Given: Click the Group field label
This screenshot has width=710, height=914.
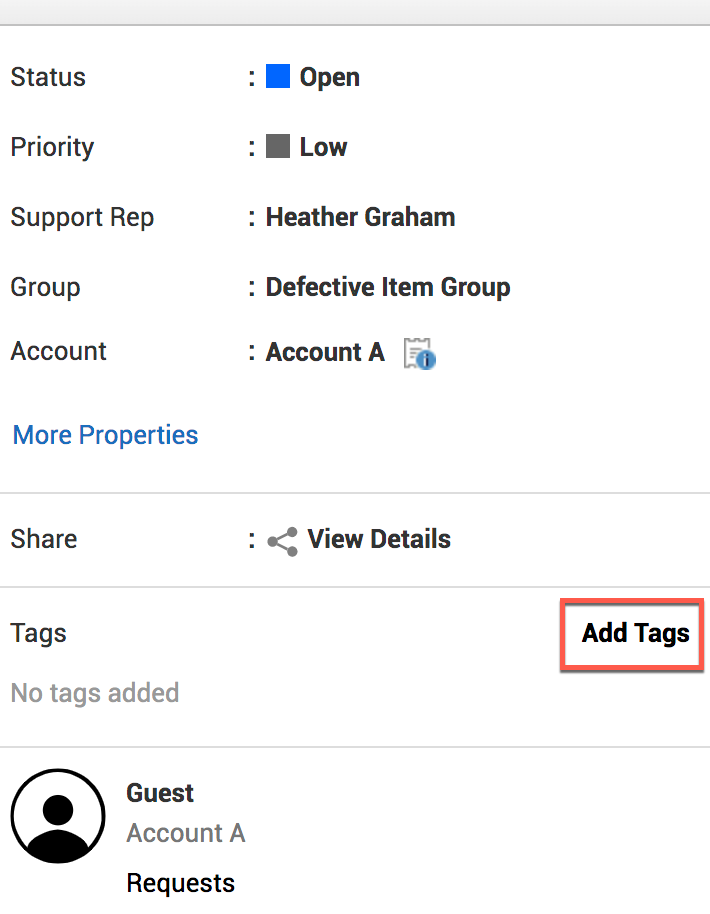Looking at the screenshot, I should click(x=45, y=287).
